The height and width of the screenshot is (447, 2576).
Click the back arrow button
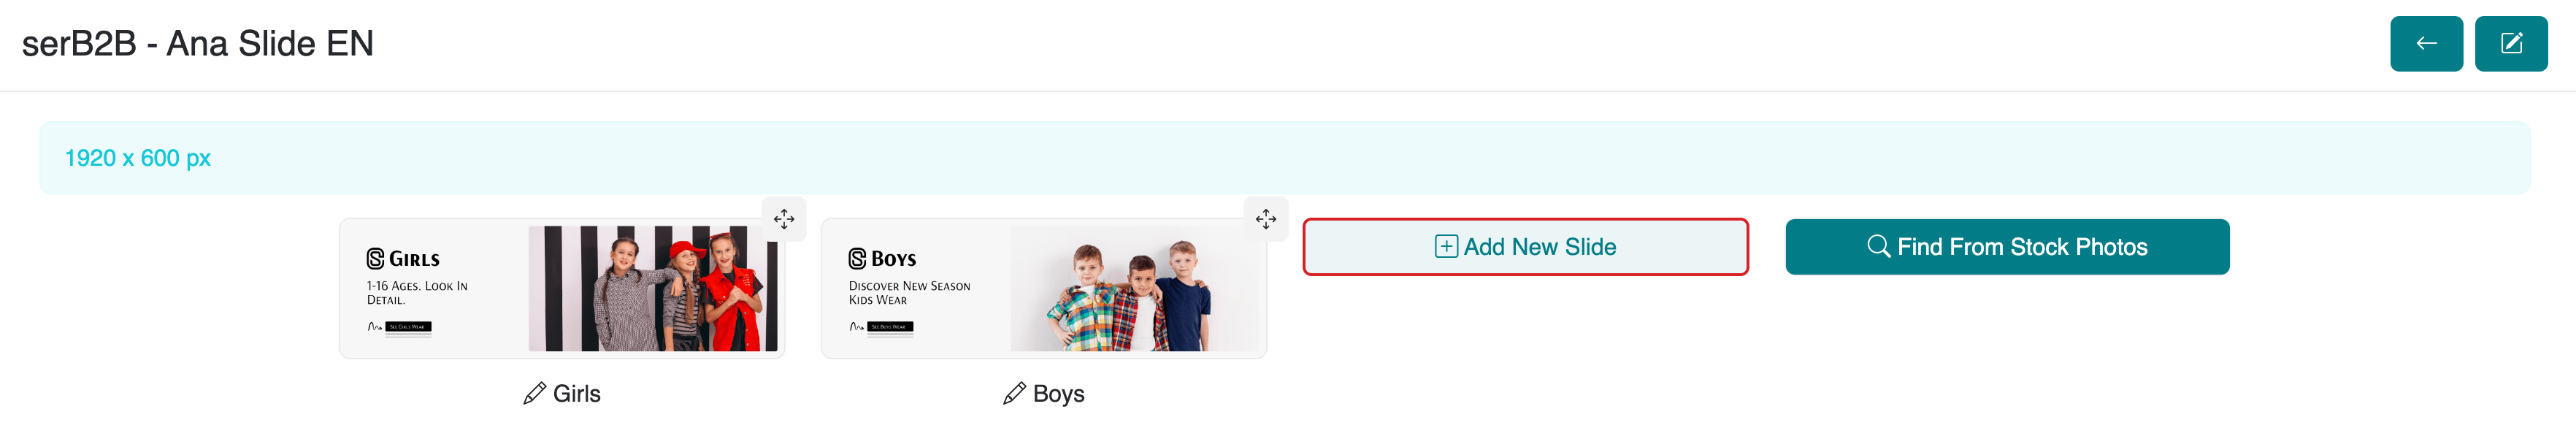[2425, 44]
